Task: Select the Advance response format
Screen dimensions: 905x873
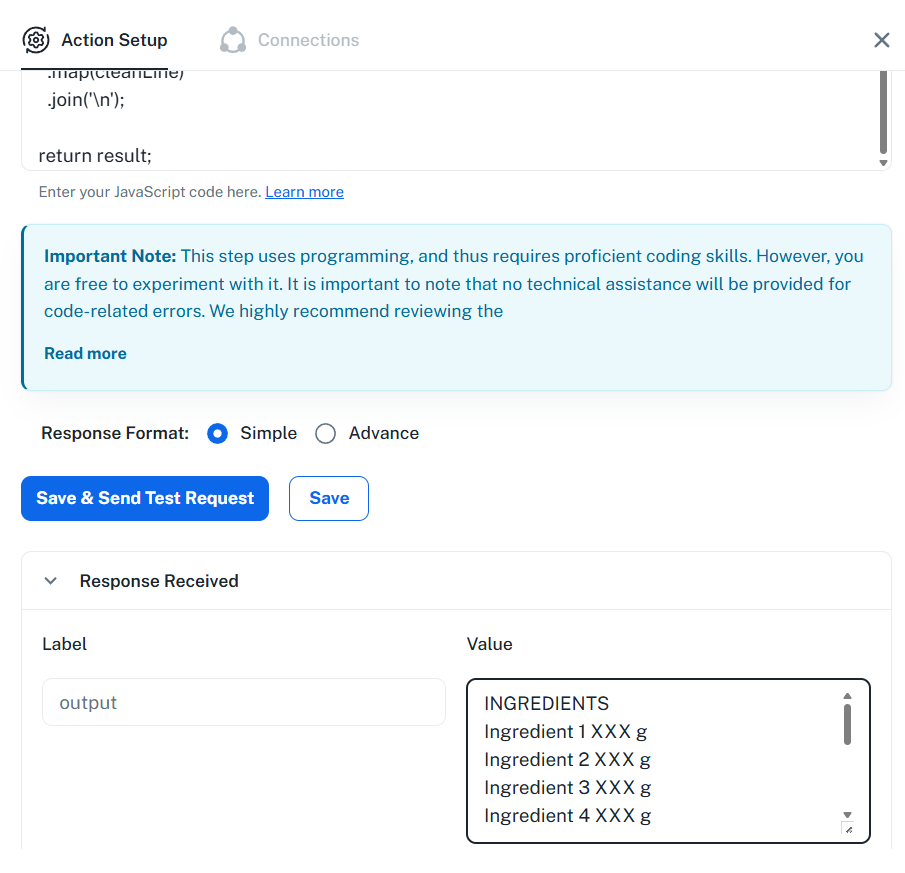Action: click(326, 433)
